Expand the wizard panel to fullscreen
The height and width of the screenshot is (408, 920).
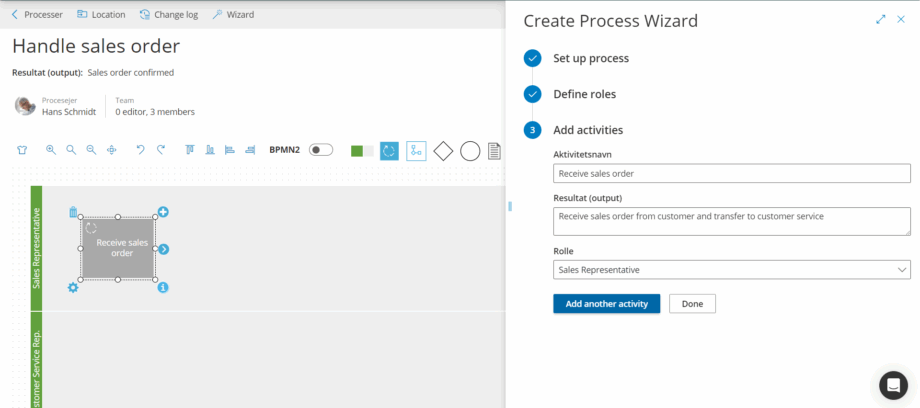pos(881,19)
